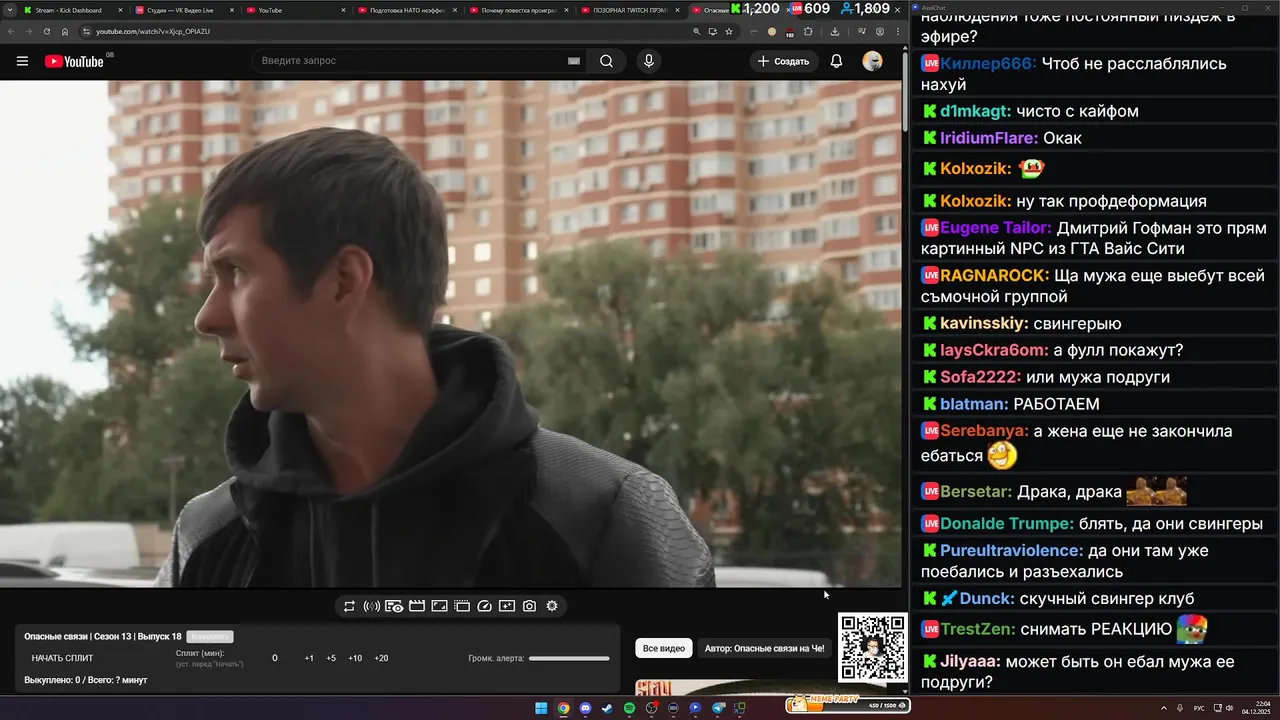Image resolution: width=1280 pixels, height=720 pixels.
Task: Click the РУС language indicator
Action: coord(1199,708)
